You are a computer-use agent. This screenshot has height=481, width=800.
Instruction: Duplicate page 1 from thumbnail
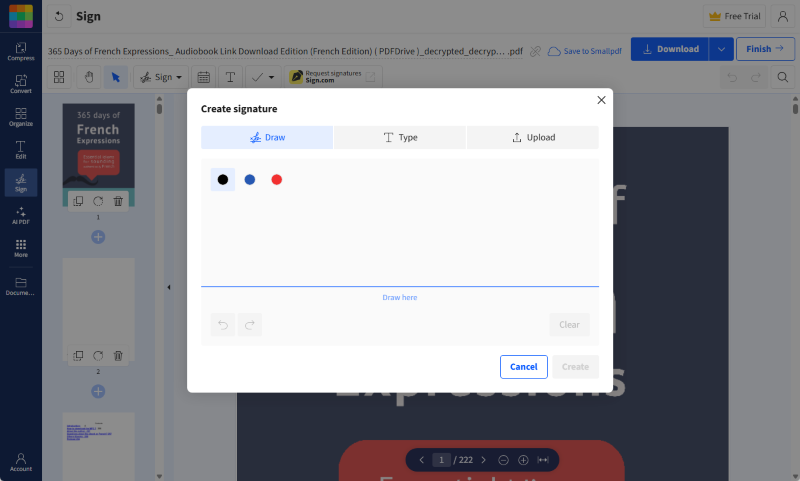pyautogui.click(x=78, y=201)
